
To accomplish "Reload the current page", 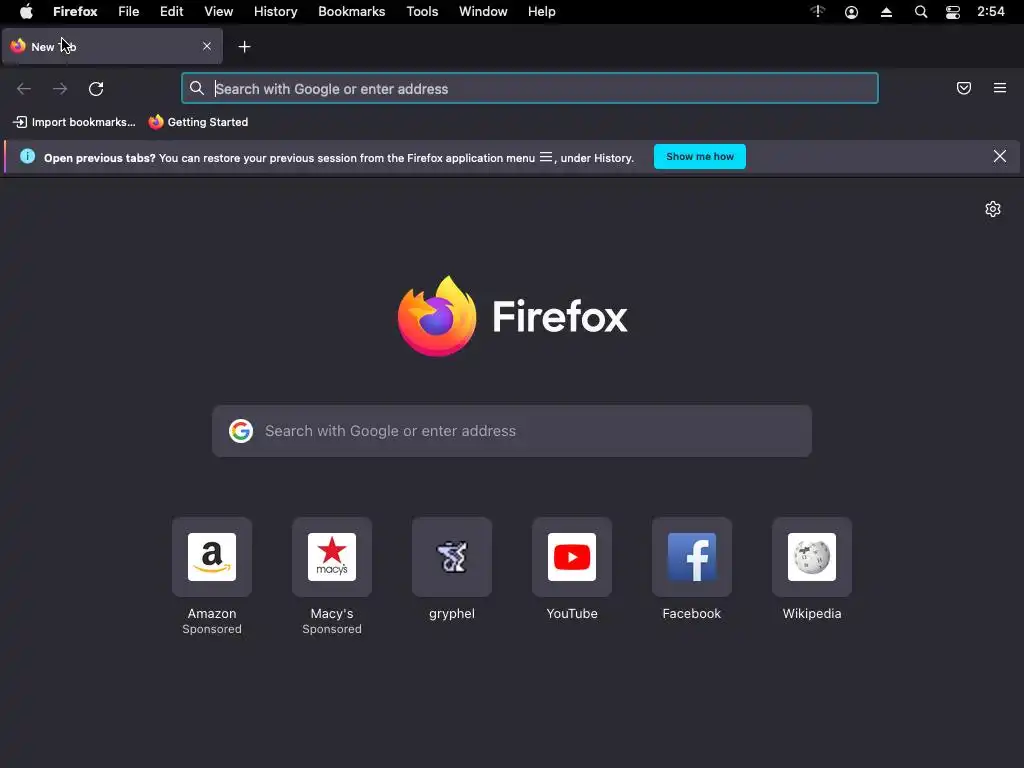I will pyautogui.click(x=96, y=89).
